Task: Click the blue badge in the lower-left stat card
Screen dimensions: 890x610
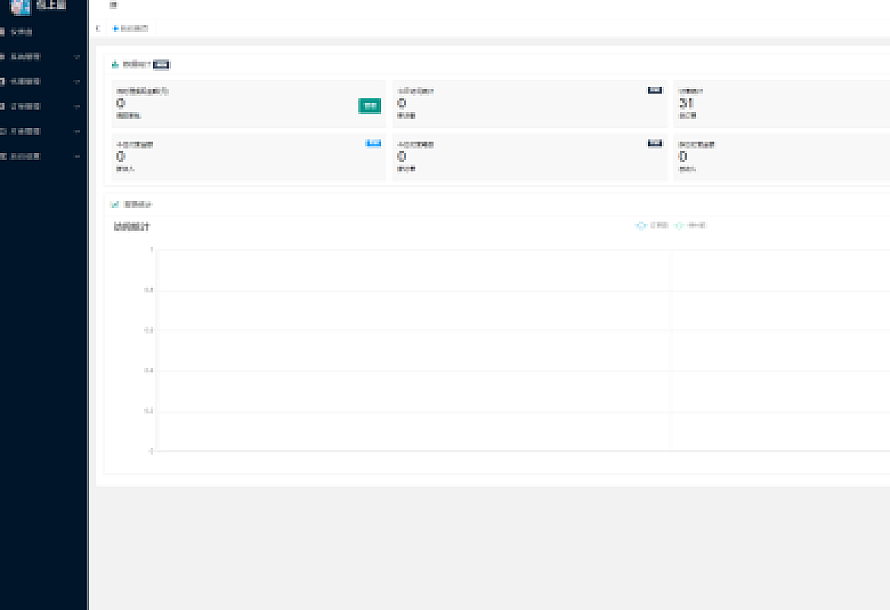Action: click(374, 143)
